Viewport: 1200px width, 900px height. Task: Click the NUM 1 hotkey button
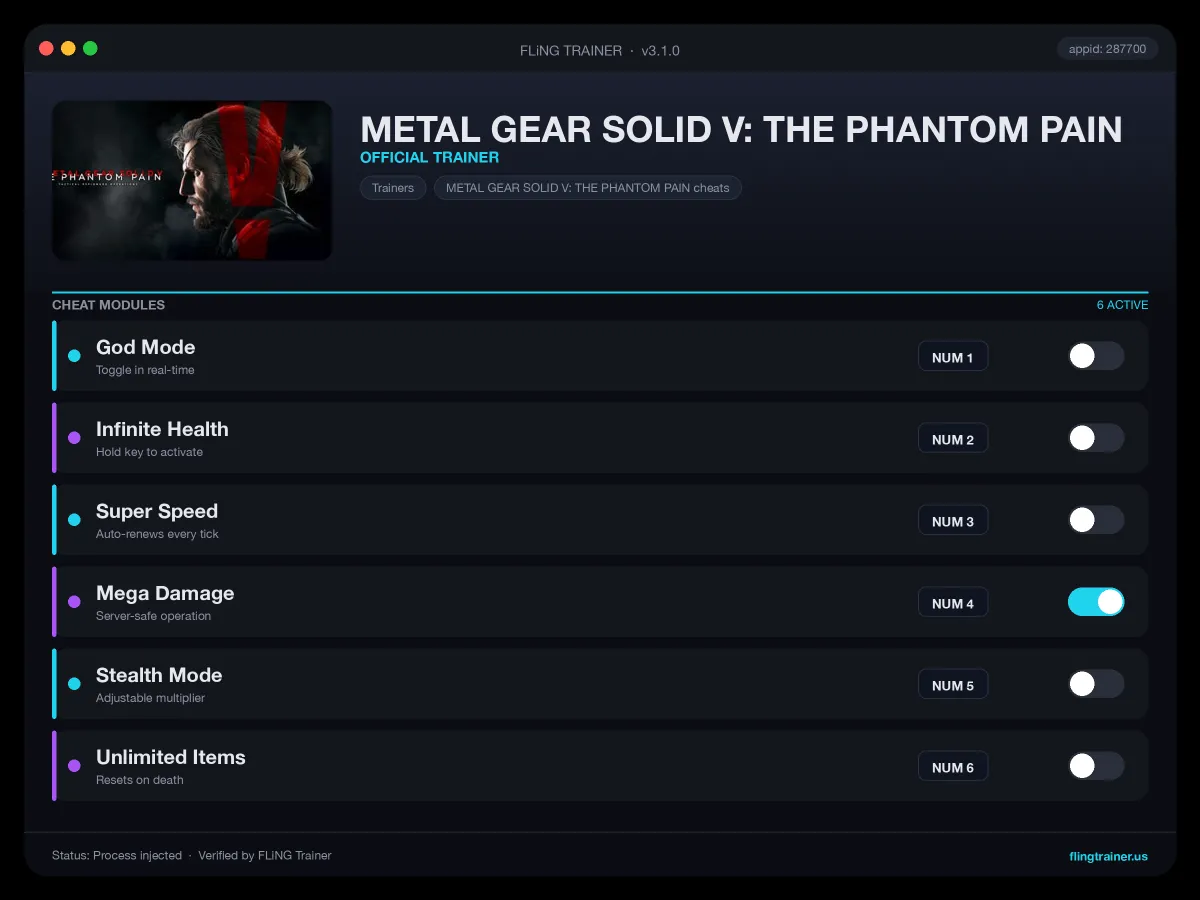953,357
